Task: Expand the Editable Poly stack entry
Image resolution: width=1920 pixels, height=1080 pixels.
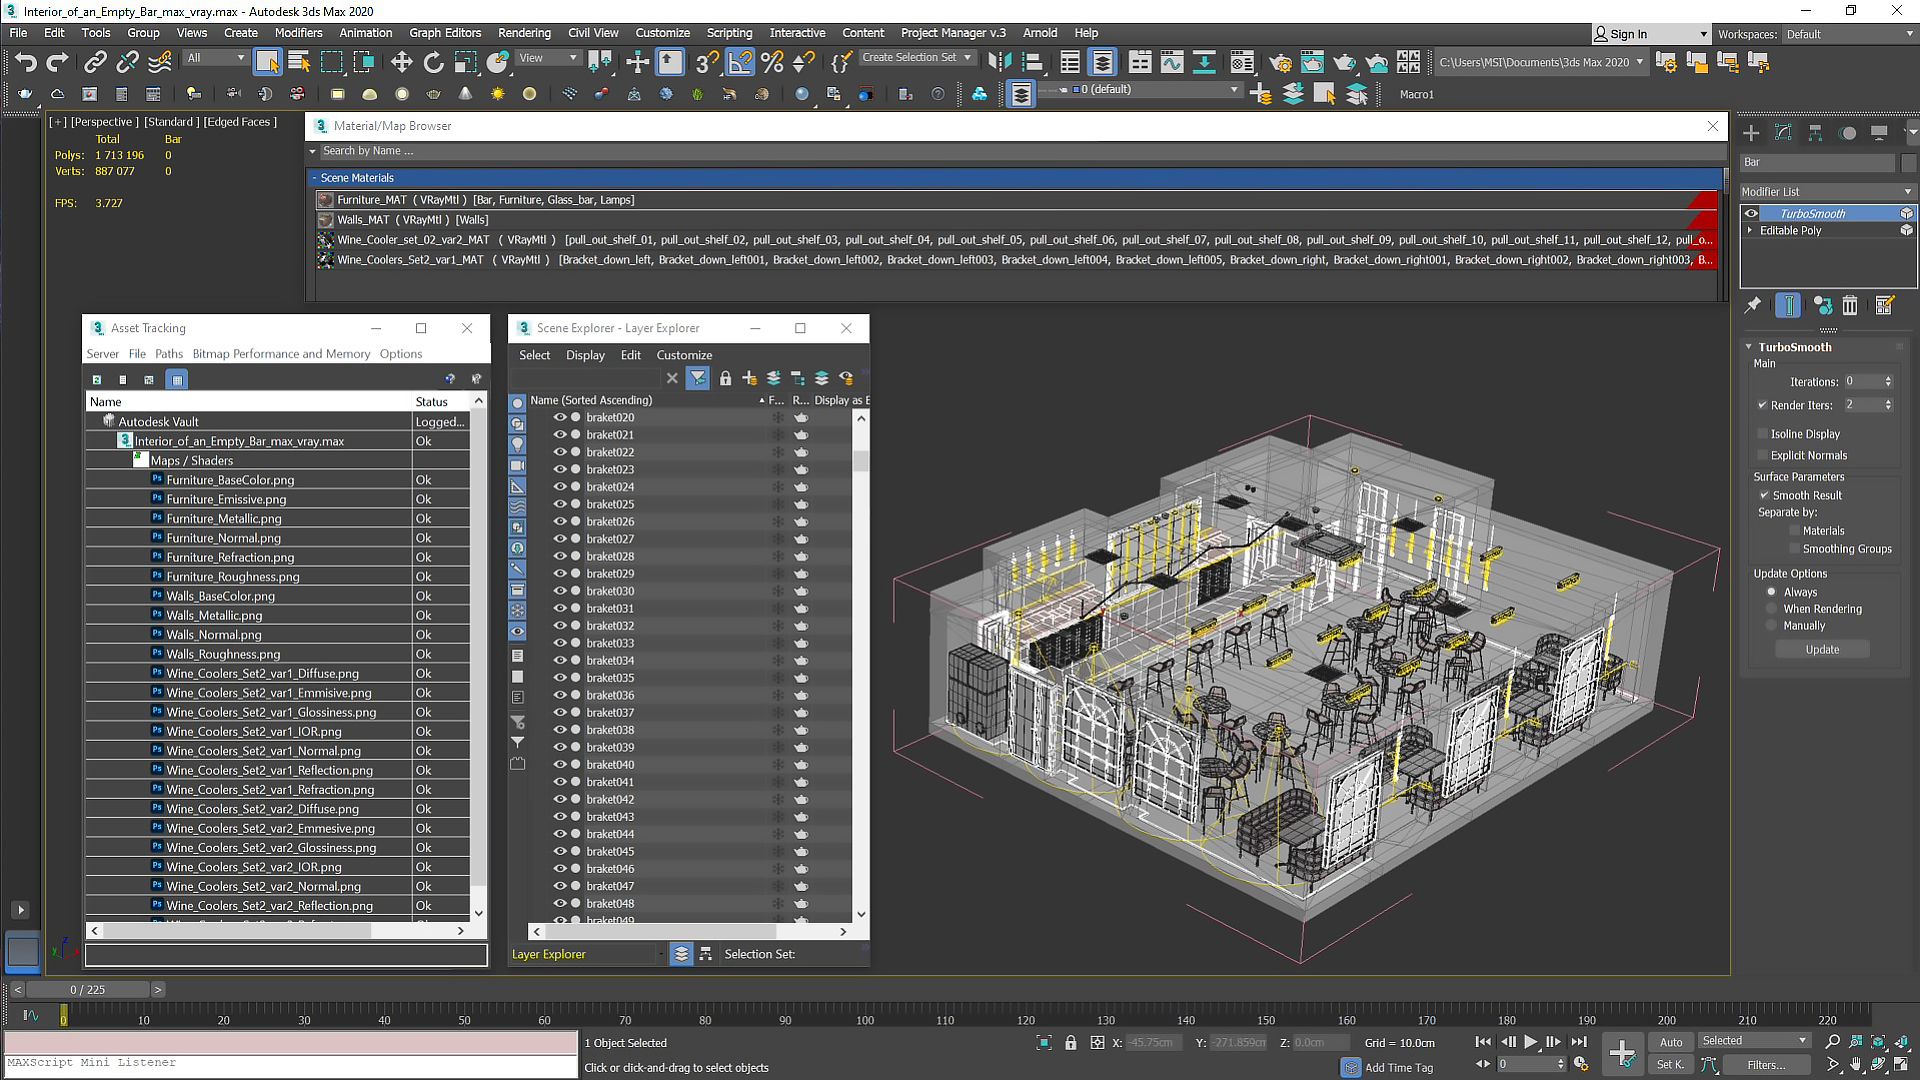Action: [1750, 231]
